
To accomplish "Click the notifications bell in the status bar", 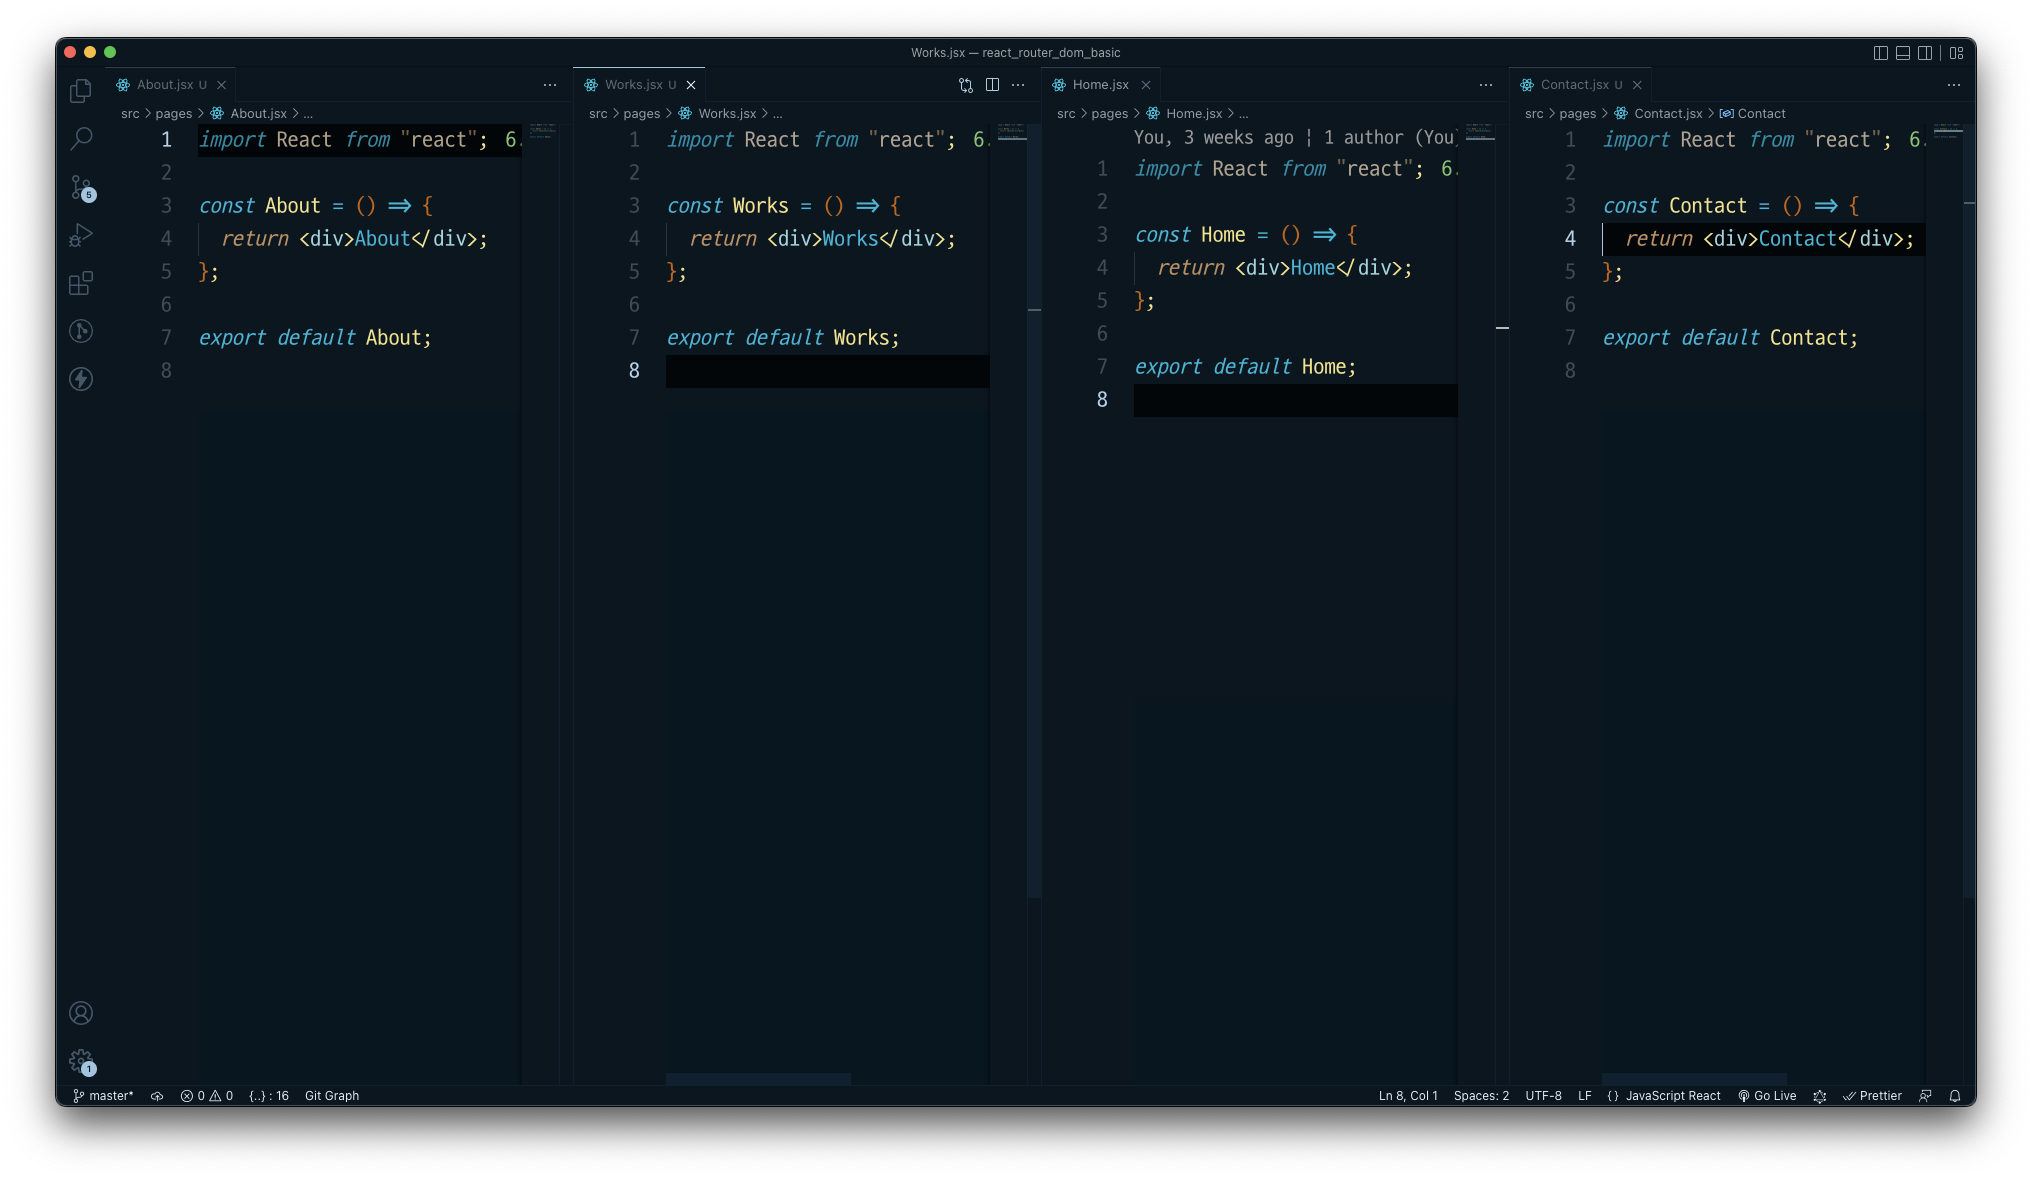I will 1956,1096.
